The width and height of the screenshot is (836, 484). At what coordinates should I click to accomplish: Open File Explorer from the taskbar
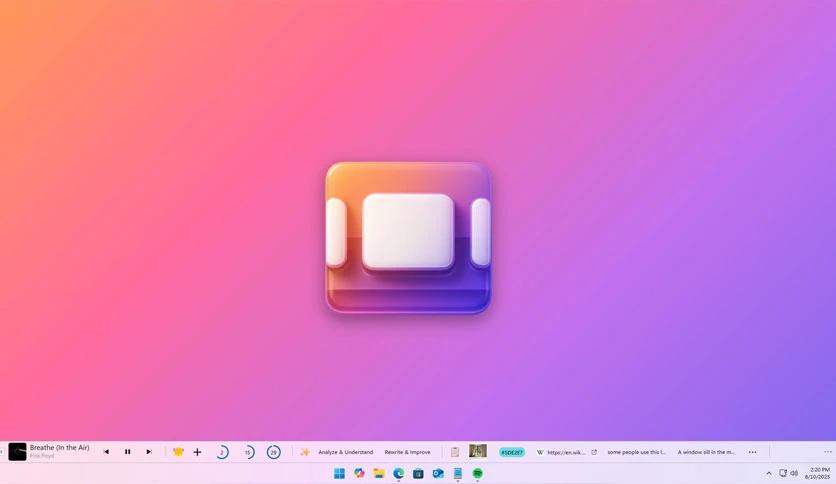379,473
